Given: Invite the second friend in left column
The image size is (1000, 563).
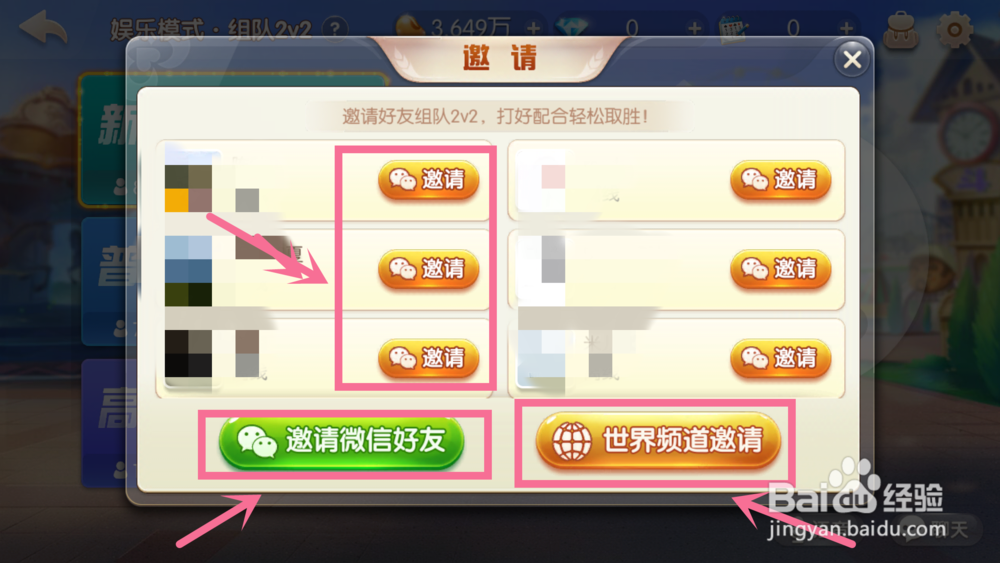Looking at the screenshot, I should (429, 269).
